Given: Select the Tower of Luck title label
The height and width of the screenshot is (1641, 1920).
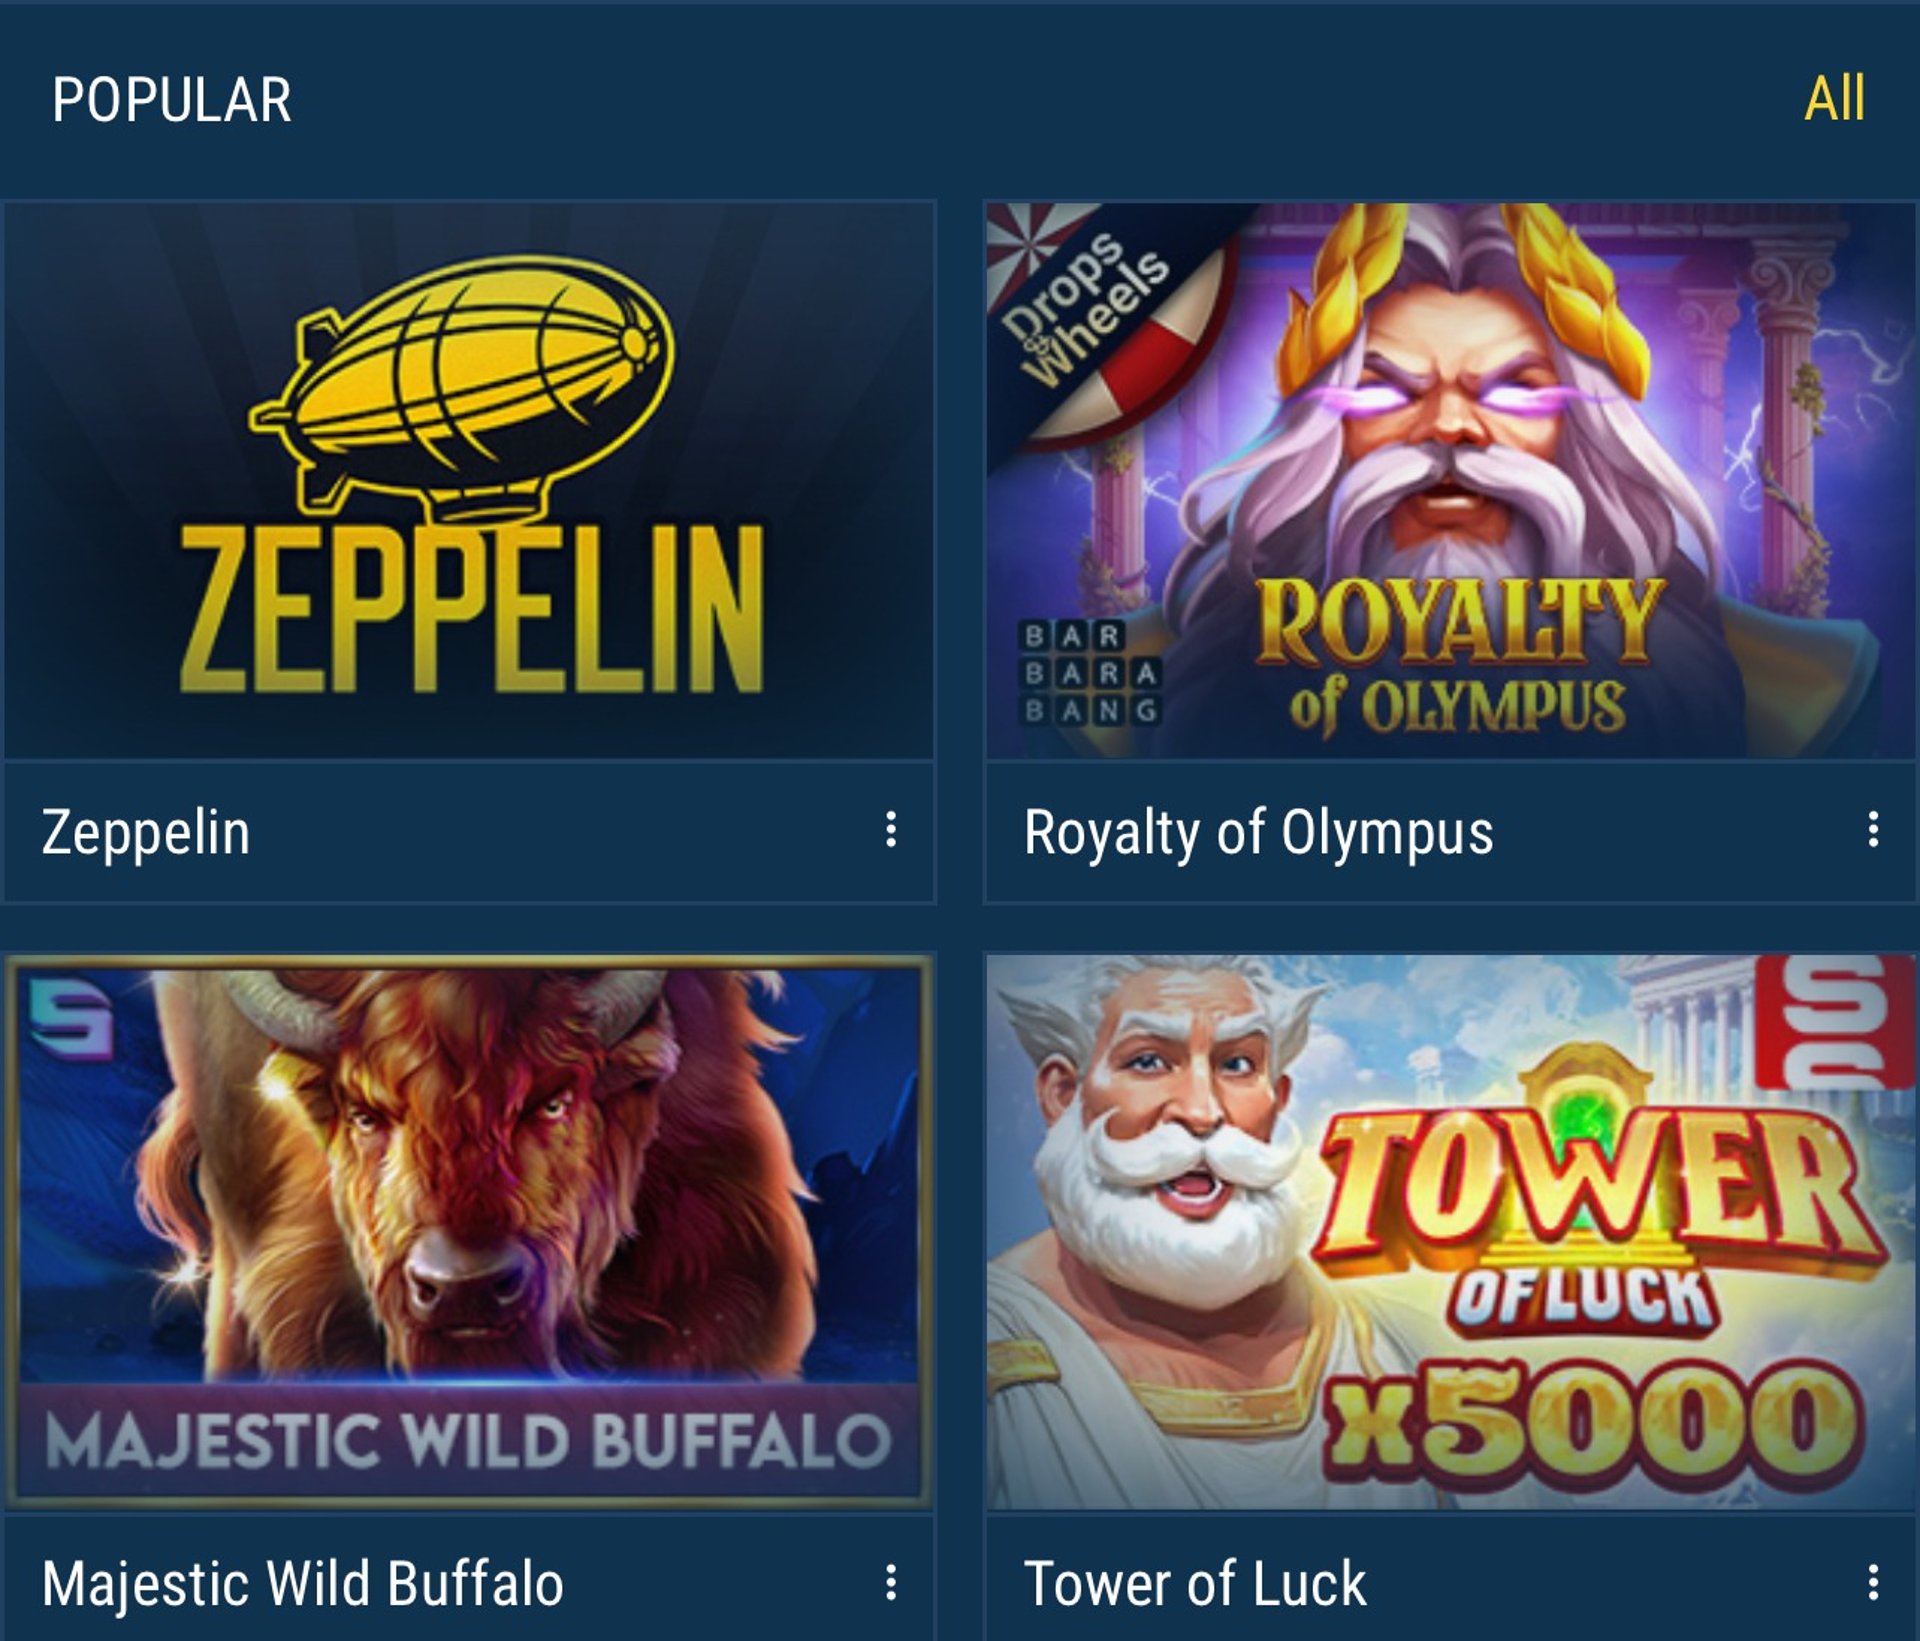Looking at the screenshot, I should [1196, 1584].
